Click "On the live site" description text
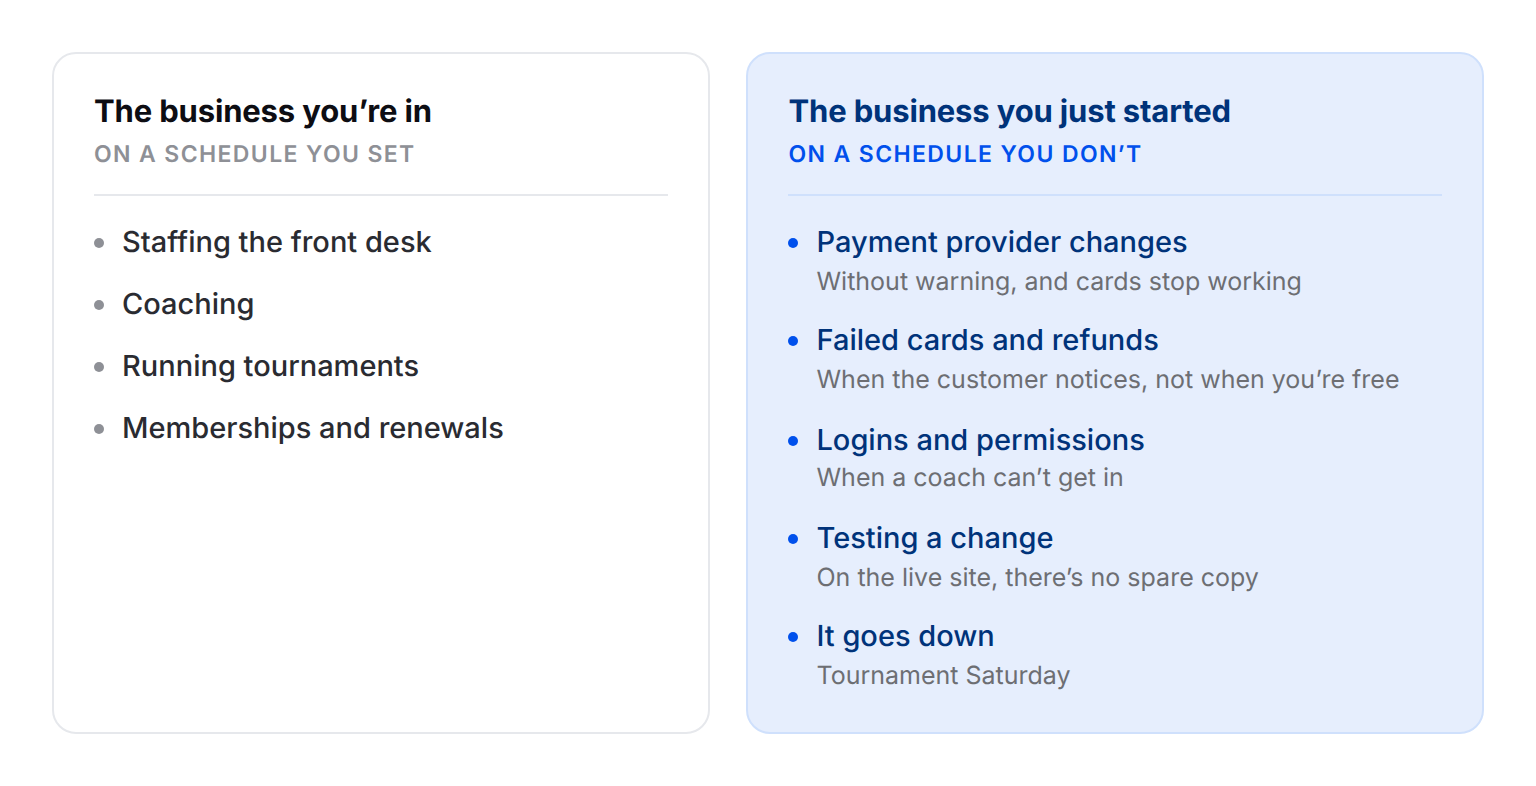 pos(1037,578)
